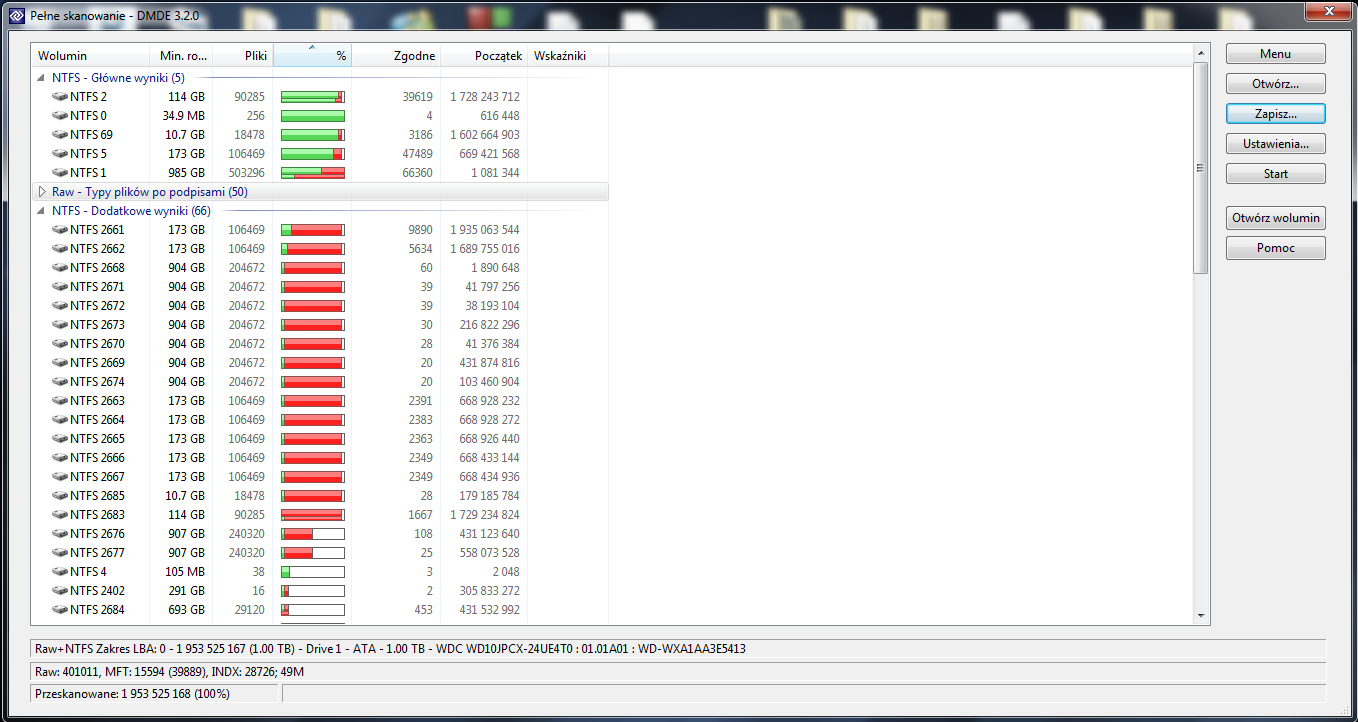Select the volume icon for NTFS 2662
This screenshot has width=1358, height=722.
(60, 249)
